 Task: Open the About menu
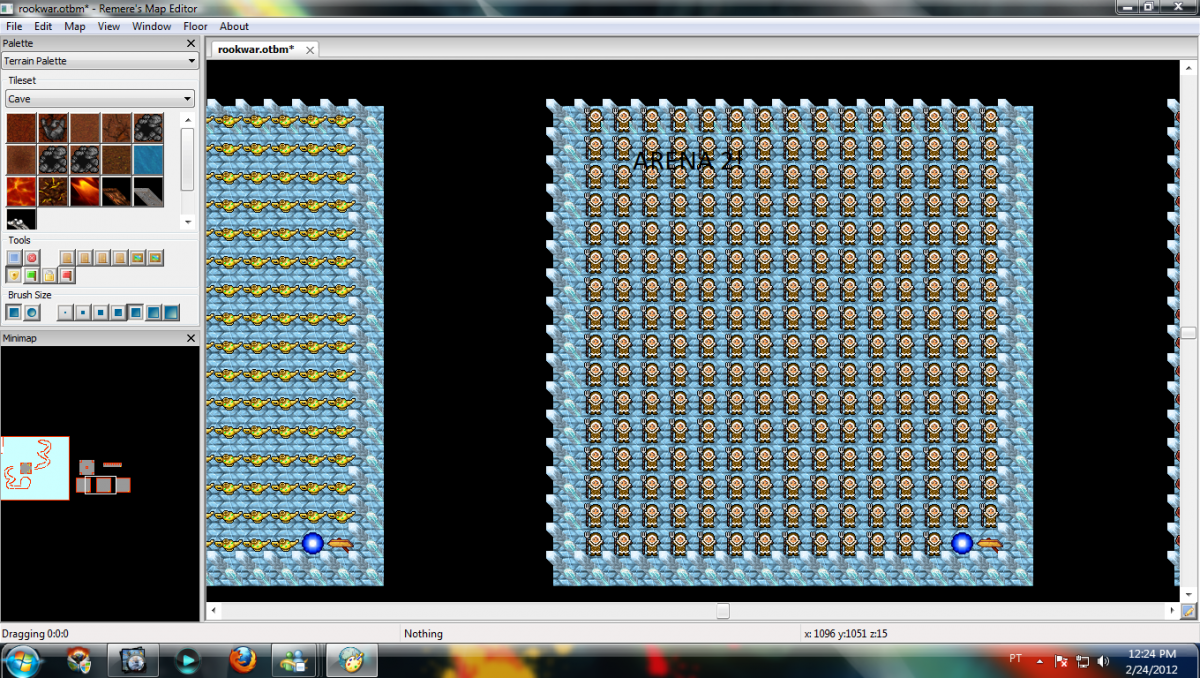(x=234, y=26)
